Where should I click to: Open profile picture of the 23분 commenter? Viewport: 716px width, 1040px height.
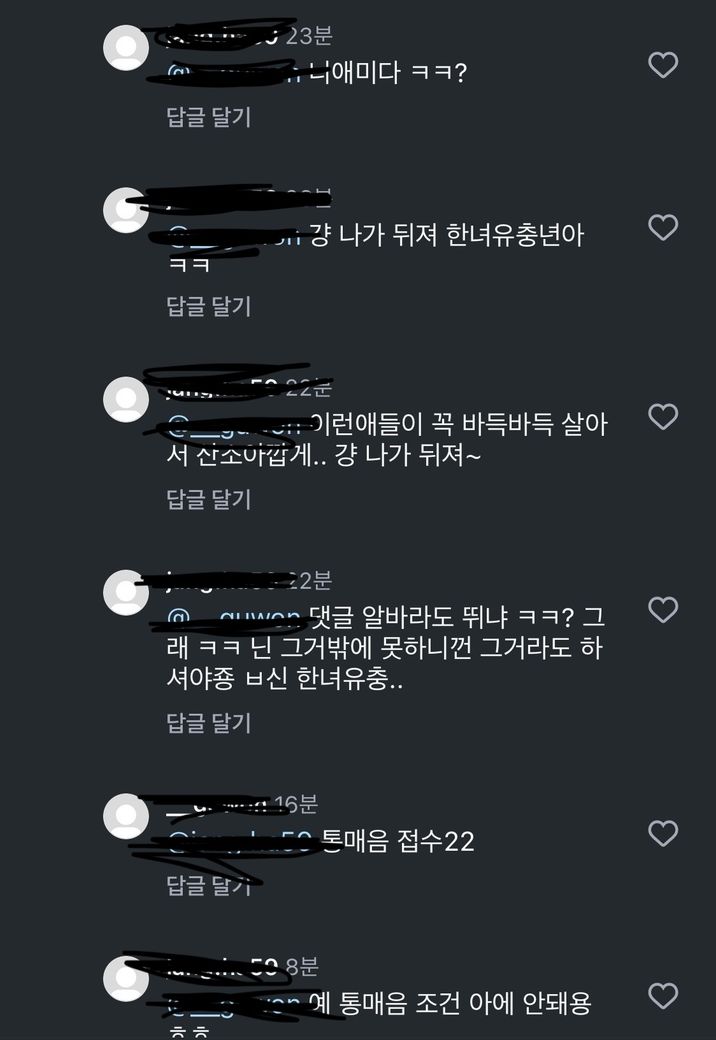[126, 48]
